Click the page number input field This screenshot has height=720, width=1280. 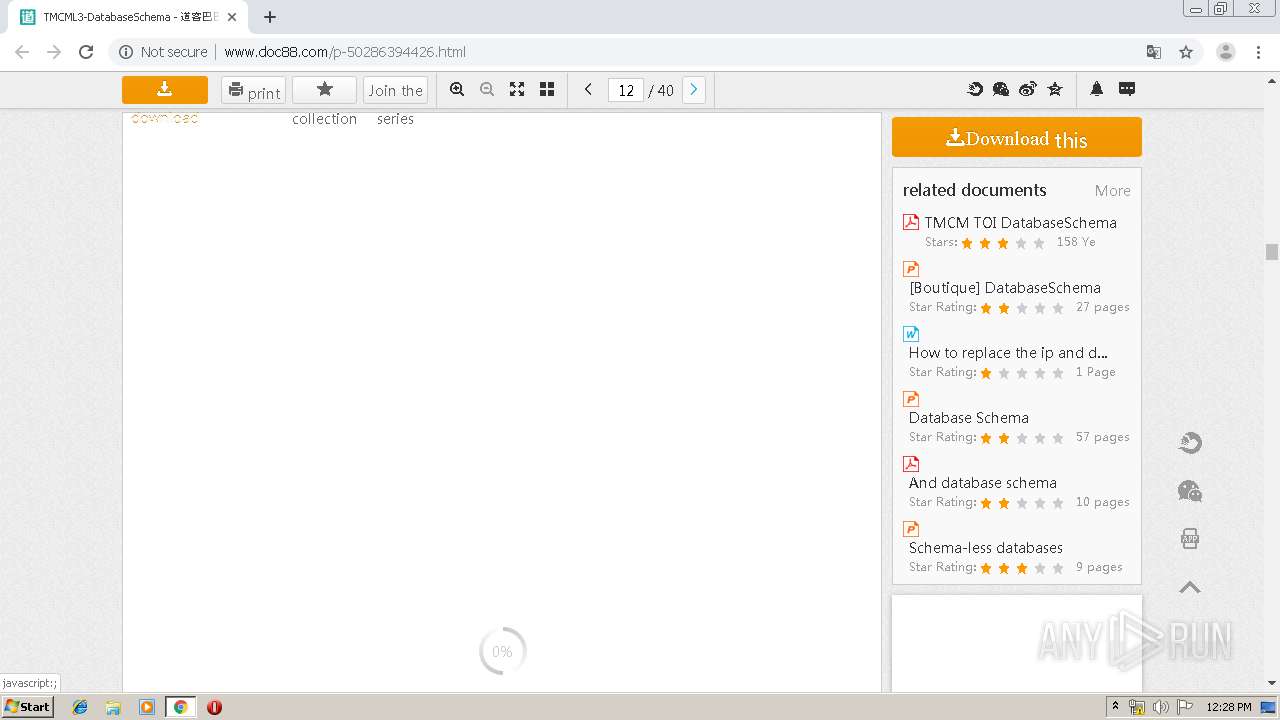pyautogui.click(x=626, y=90)
